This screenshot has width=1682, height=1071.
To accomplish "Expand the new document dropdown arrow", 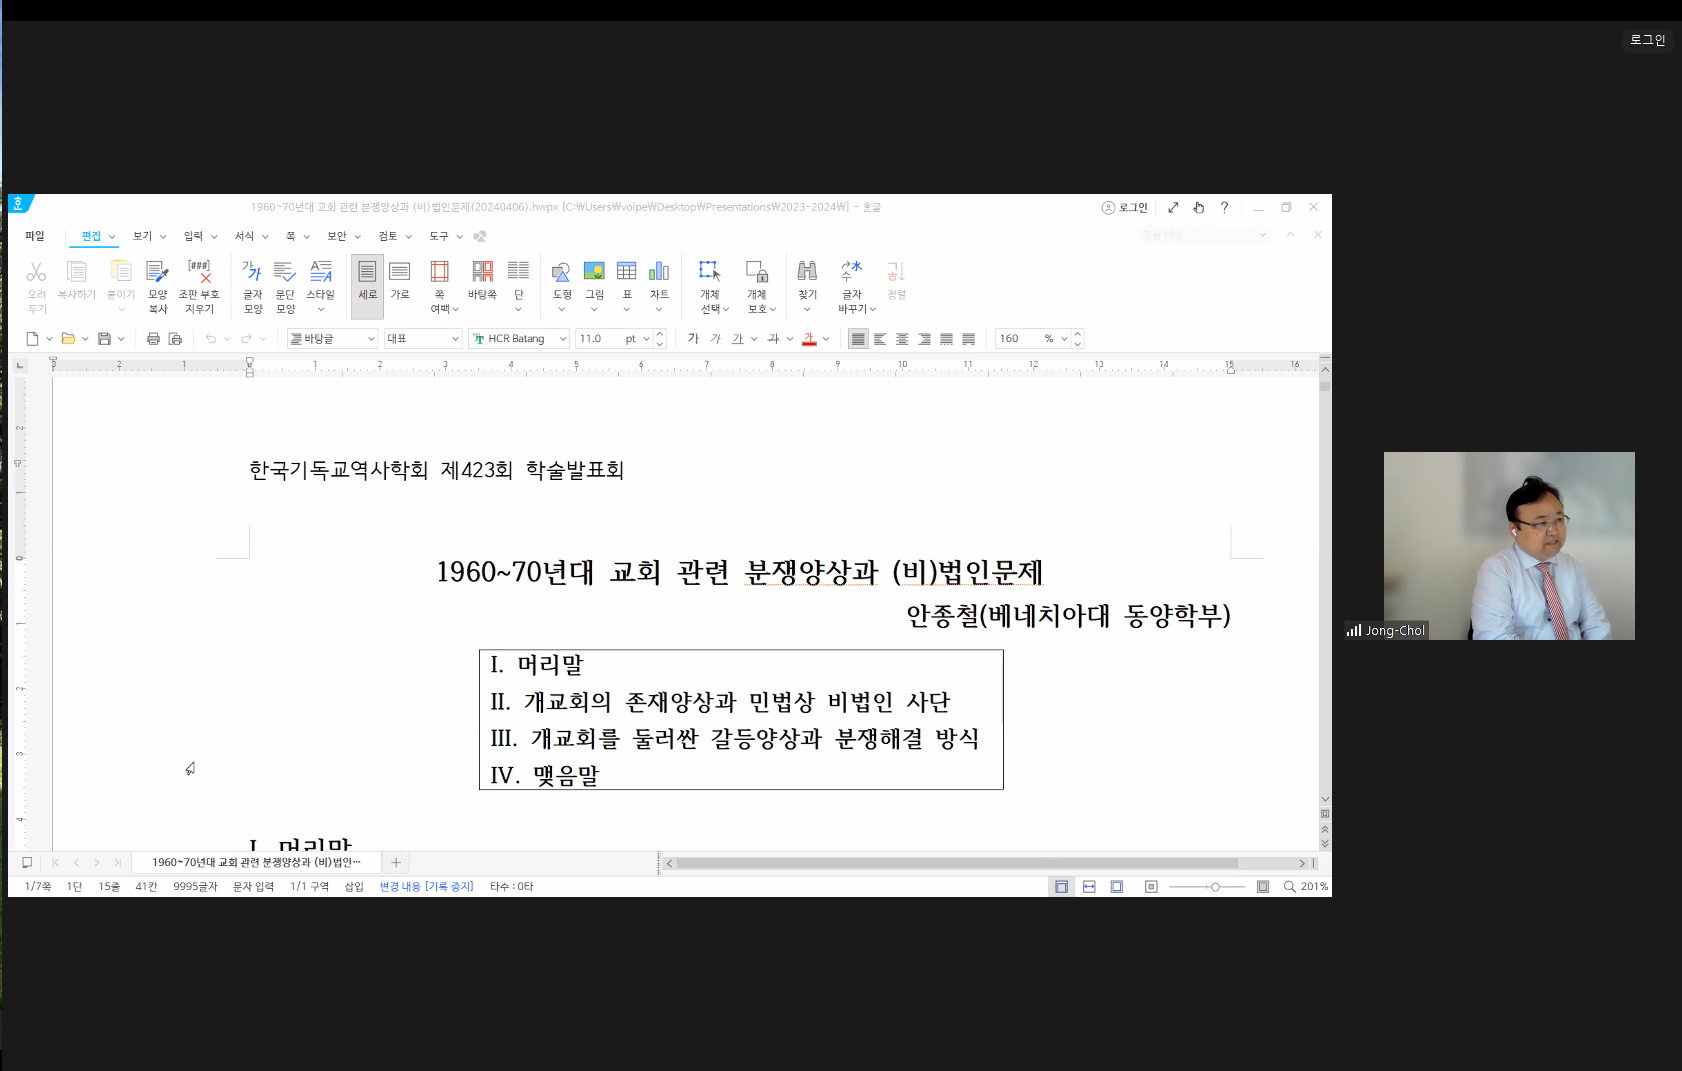I will 49,339.
